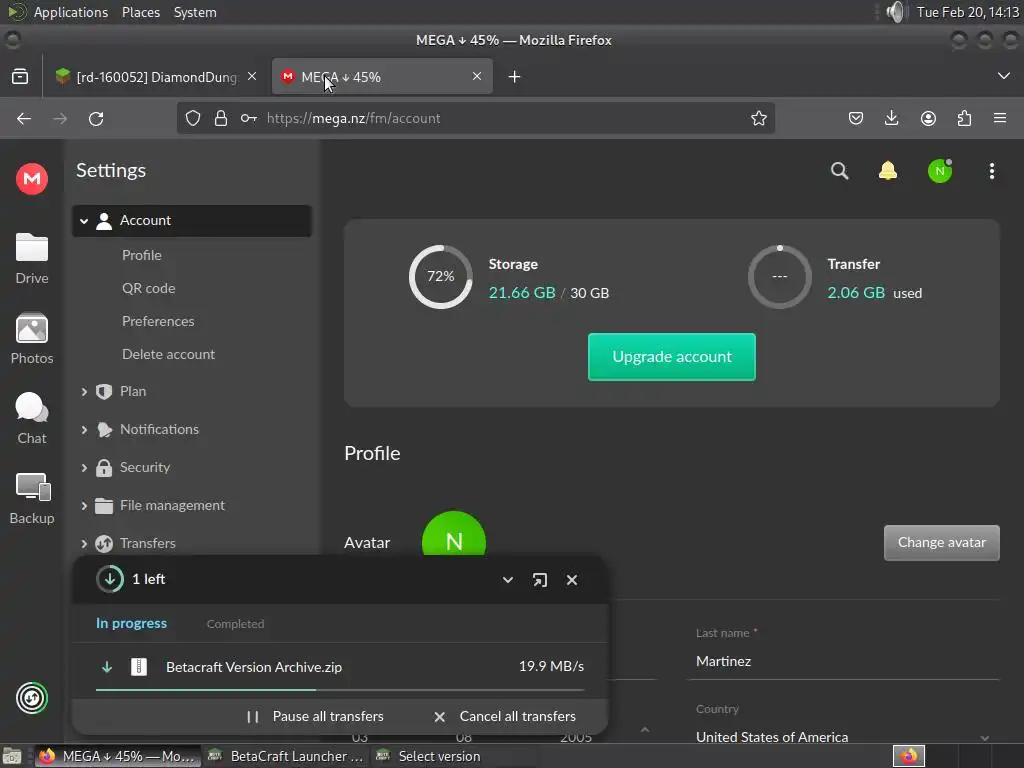Select the In progress transfers tab
Screen dimensions: 1024x768
[131, 624]
